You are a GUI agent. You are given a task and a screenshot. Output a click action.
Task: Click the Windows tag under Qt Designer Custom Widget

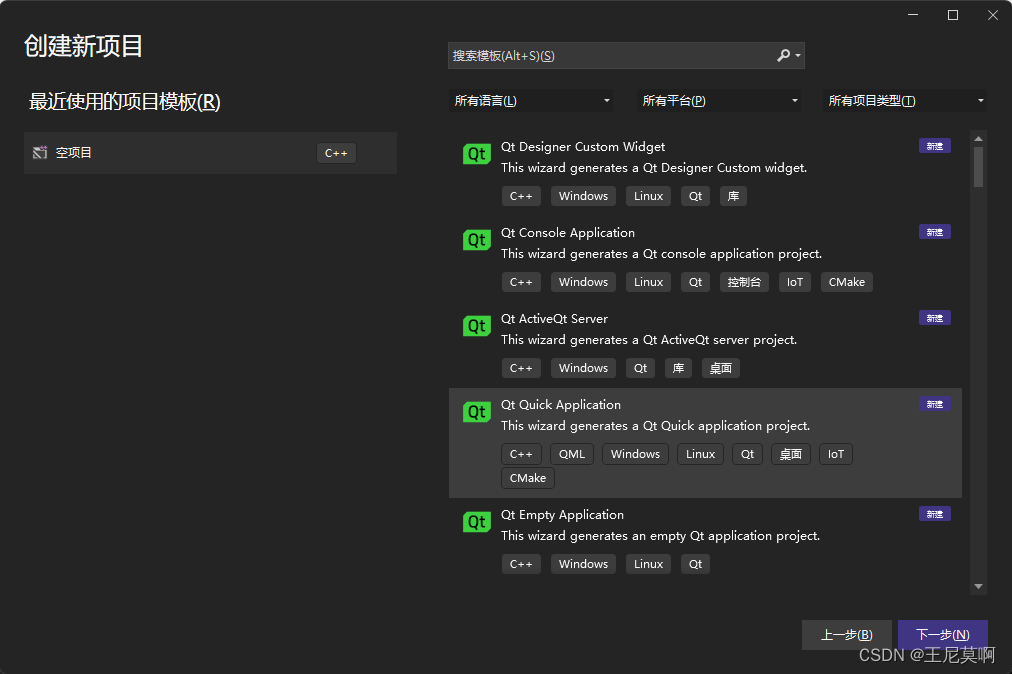583,196
